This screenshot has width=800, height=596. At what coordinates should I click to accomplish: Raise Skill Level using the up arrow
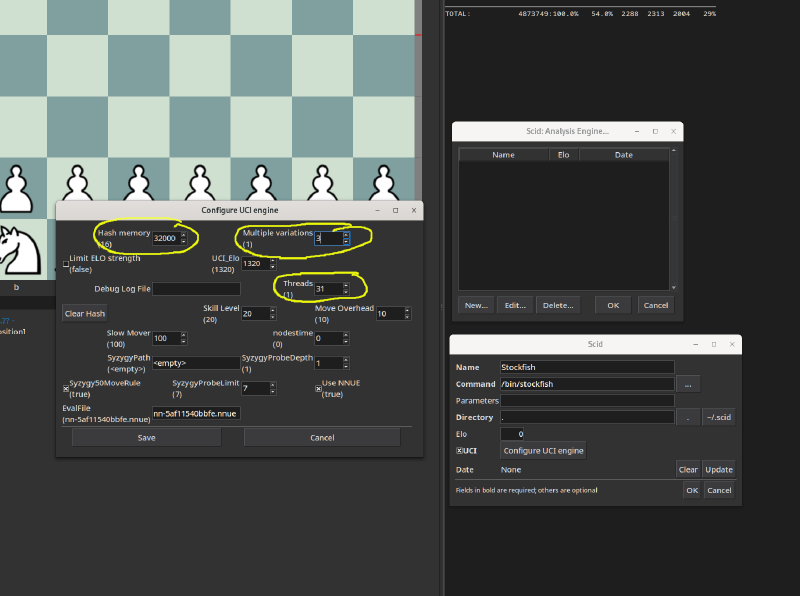coord(274,310)
